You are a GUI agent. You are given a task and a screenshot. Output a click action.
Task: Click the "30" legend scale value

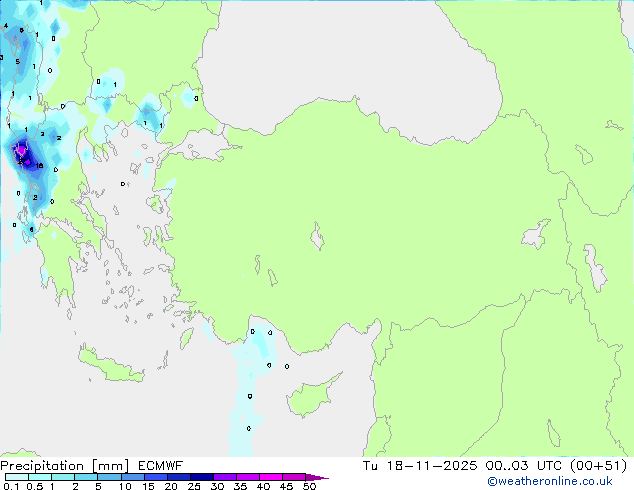217,486
